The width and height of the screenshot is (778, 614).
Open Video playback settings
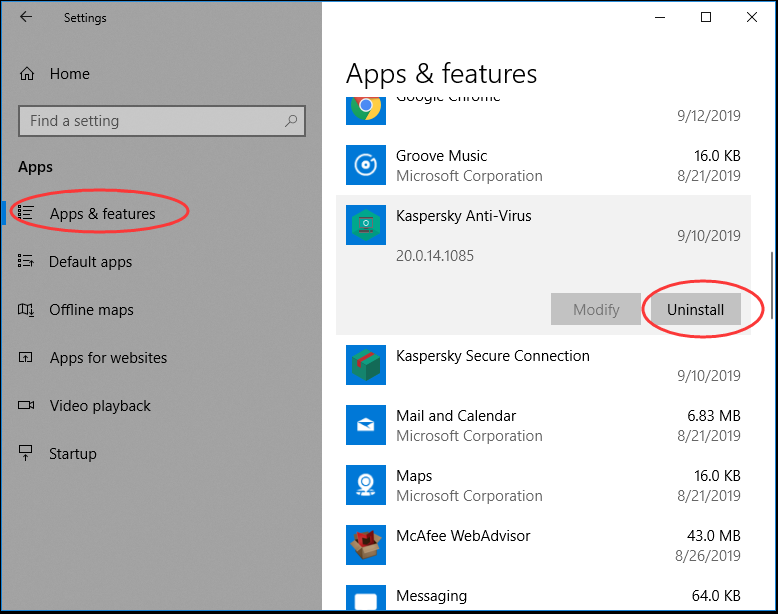(100, 406)
